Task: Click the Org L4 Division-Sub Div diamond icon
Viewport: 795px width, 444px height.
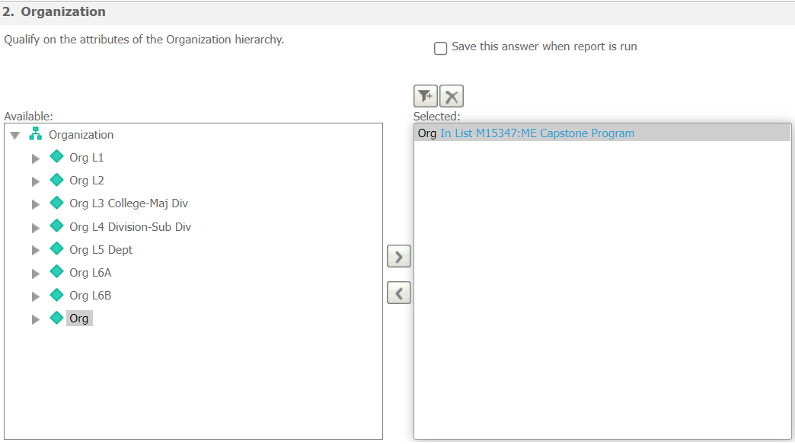Action: pos(57,226)
